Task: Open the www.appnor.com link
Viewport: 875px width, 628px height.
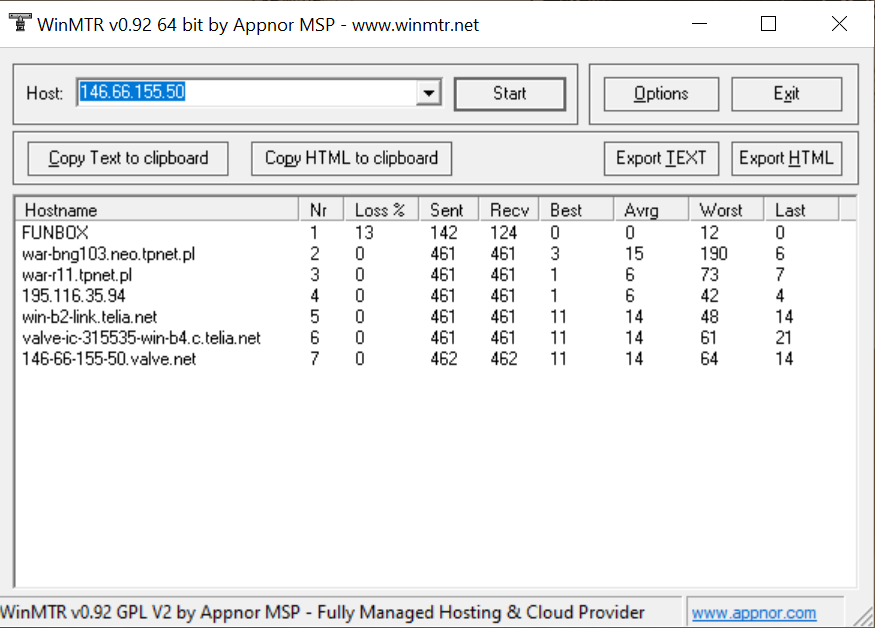Action: (x=754, y=613)
